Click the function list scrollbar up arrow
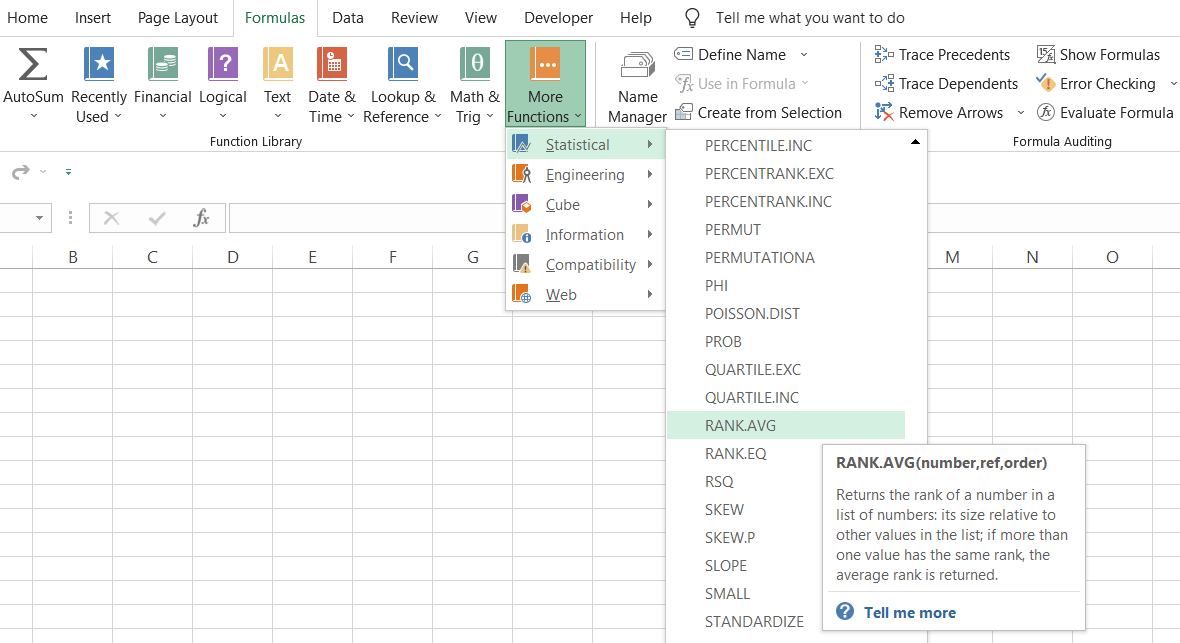 point(914,142)
